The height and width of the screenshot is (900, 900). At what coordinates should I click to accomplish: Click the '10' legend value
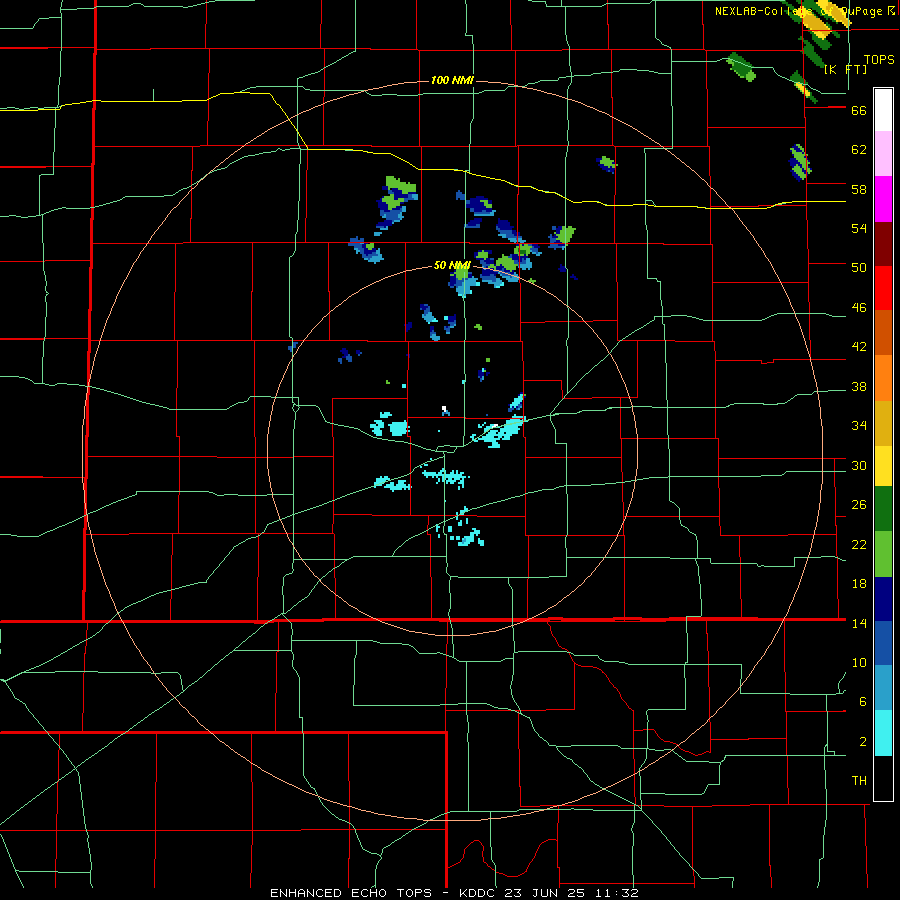click(859, 662)
